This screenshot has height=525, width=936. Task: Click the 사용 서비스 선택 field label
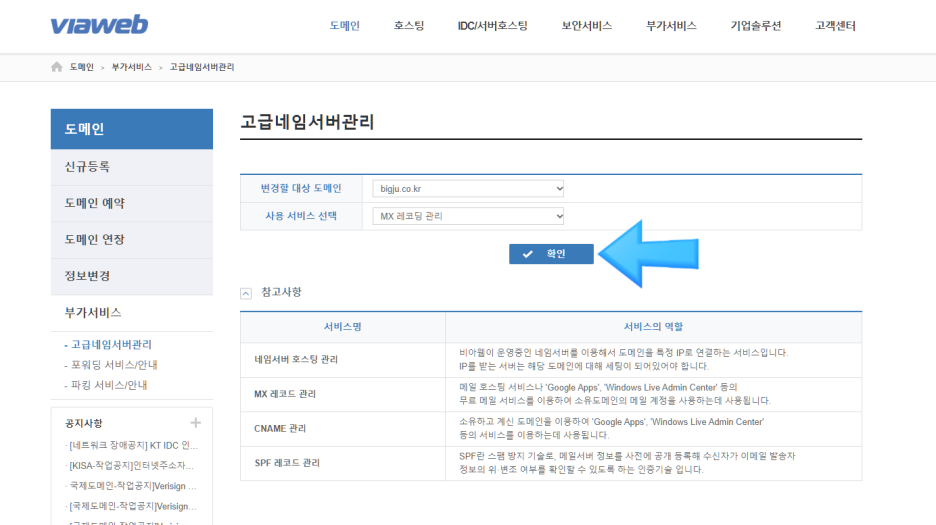(301, 216)
